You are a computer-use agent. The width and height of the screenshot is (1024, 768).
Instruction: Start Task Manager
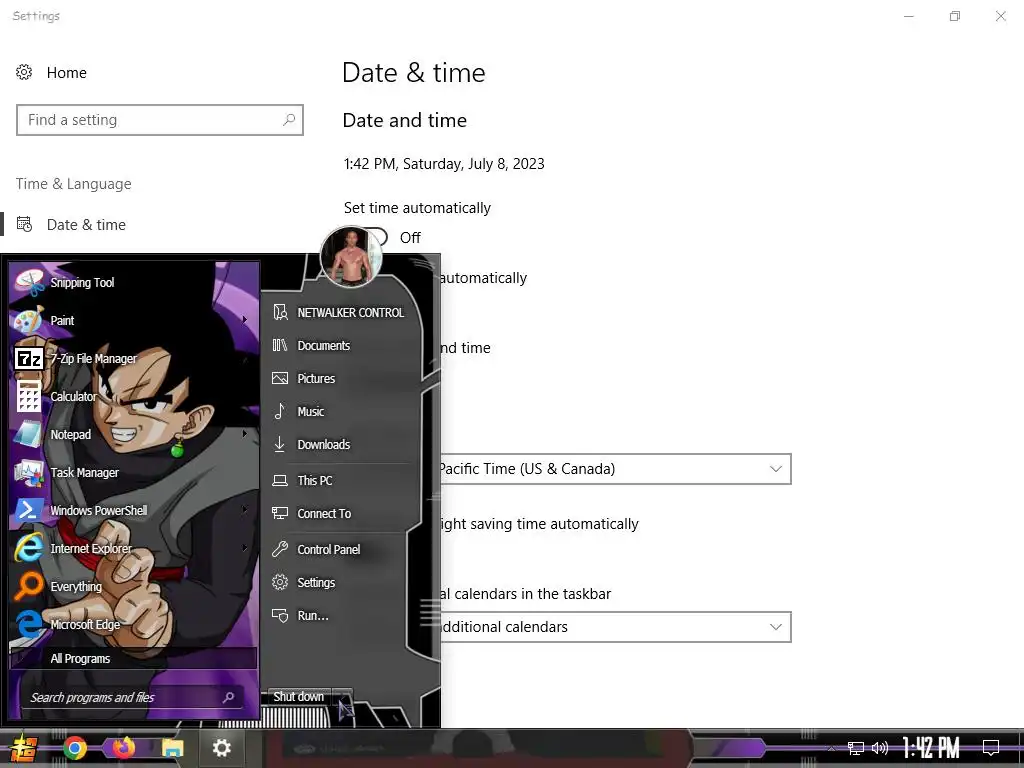pyautogui.click(x=134, y=472)
